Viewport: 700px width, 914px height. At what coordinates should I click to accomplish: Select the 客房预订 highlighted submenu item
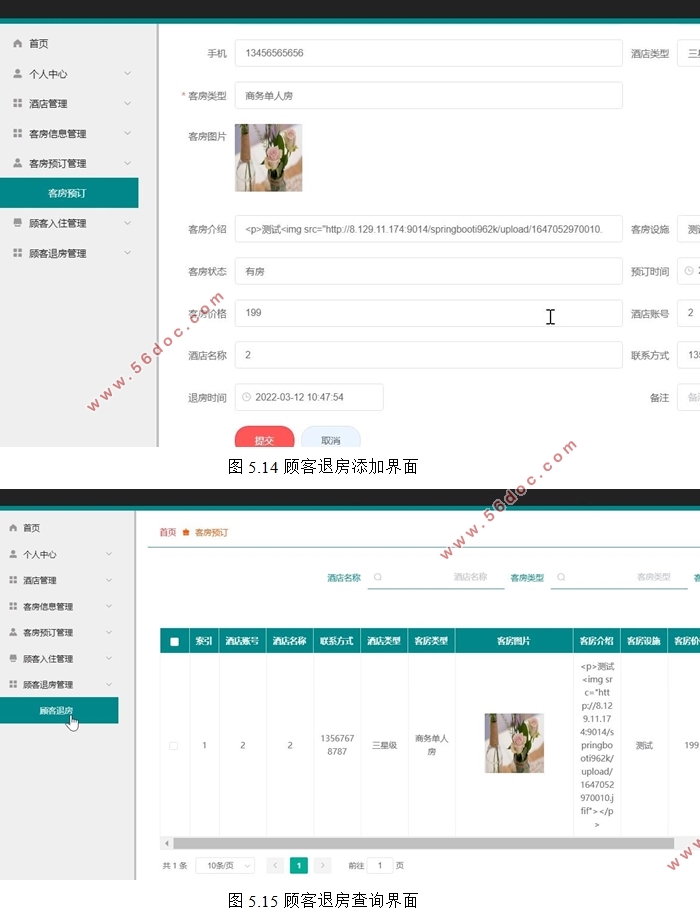point(68,193)
